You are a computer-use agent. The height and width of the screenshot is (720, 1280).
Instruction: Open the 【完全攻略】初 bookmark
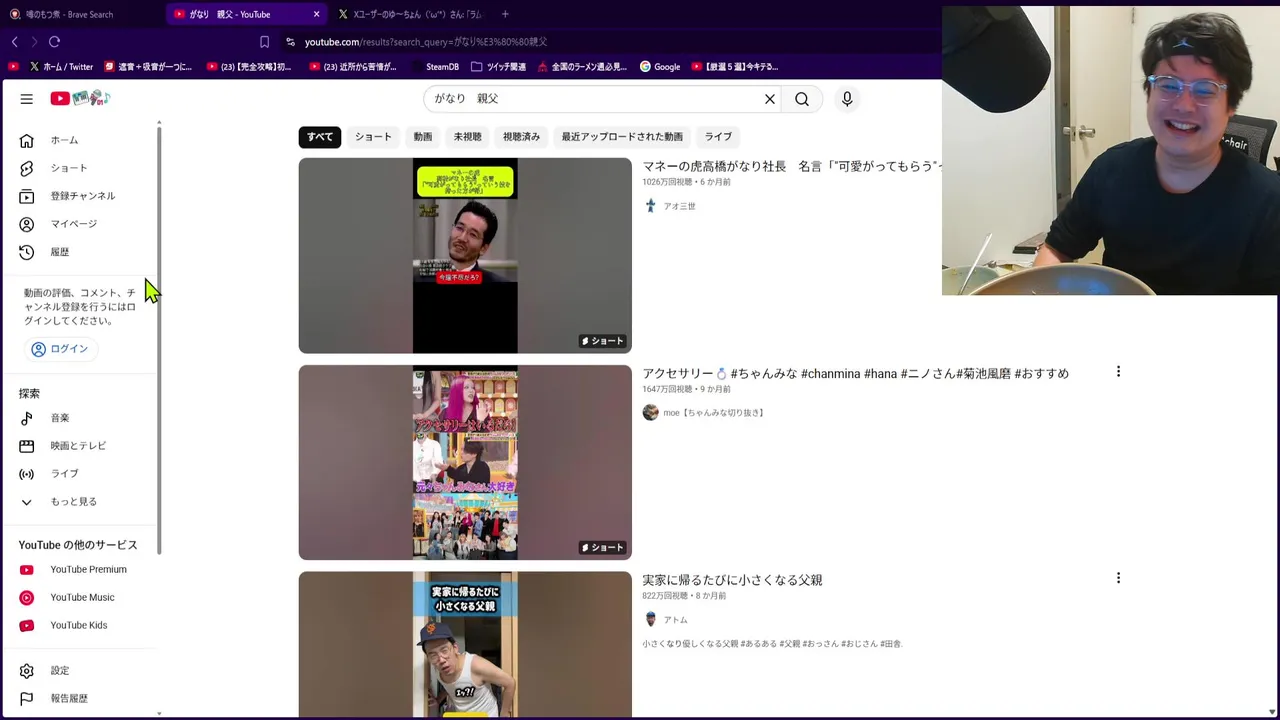pyautogui.click(x=249, y=67)
